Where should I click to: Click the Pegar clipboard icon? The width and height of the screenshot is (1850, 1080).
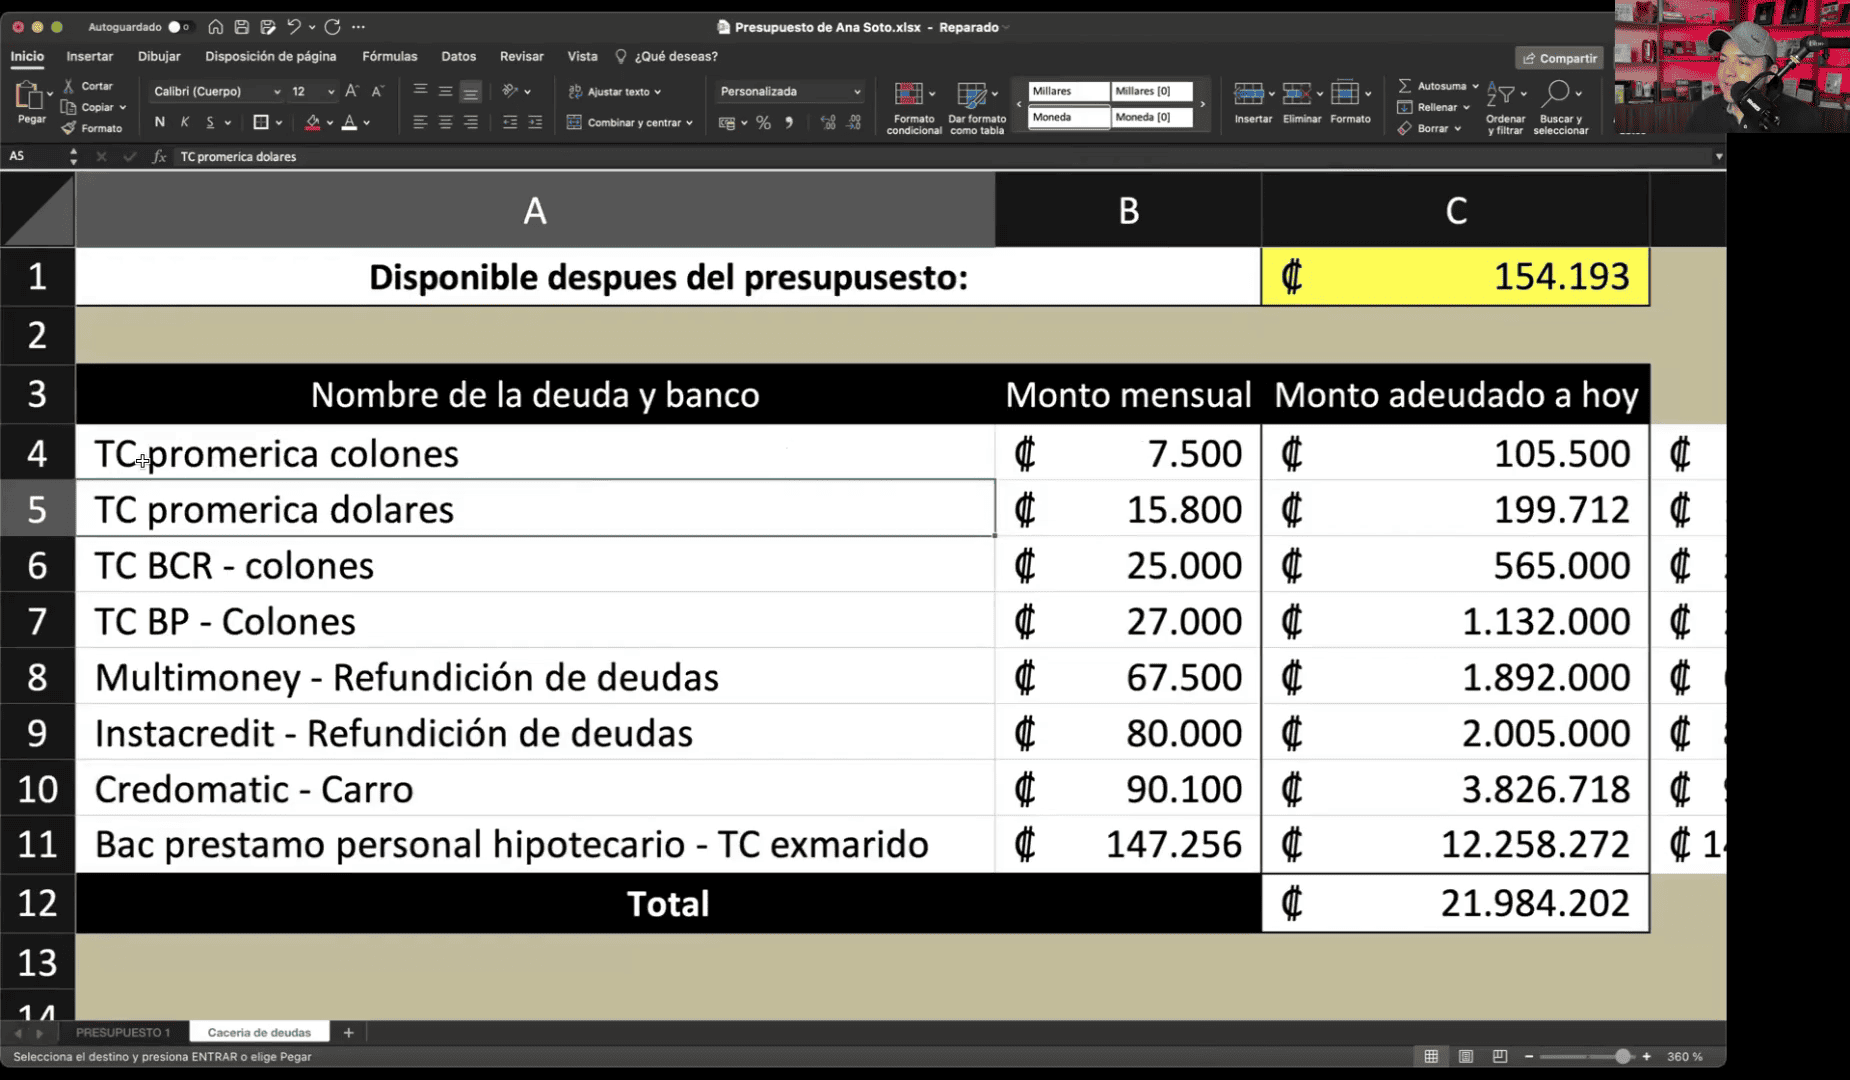pos(30,98)
